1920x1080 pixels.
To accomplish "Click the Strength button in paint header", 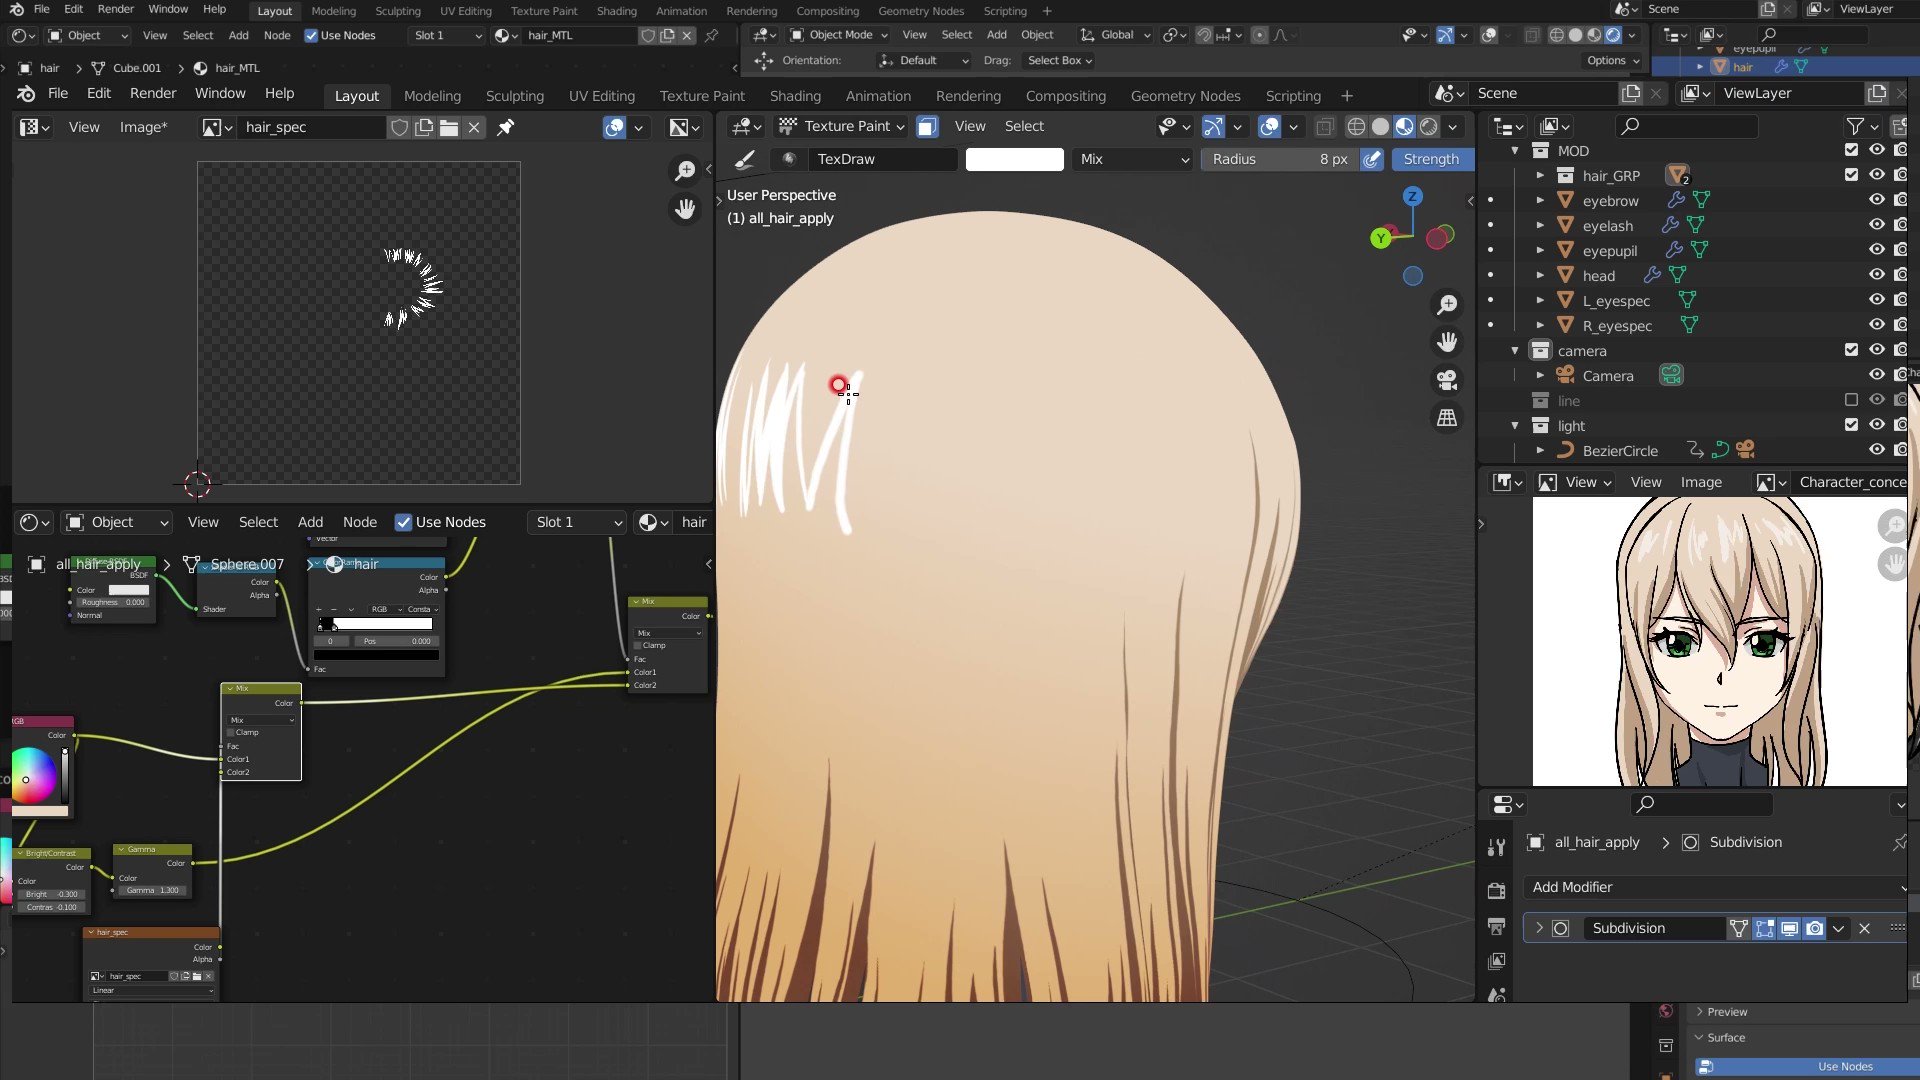I will (x=1432, y=159).
